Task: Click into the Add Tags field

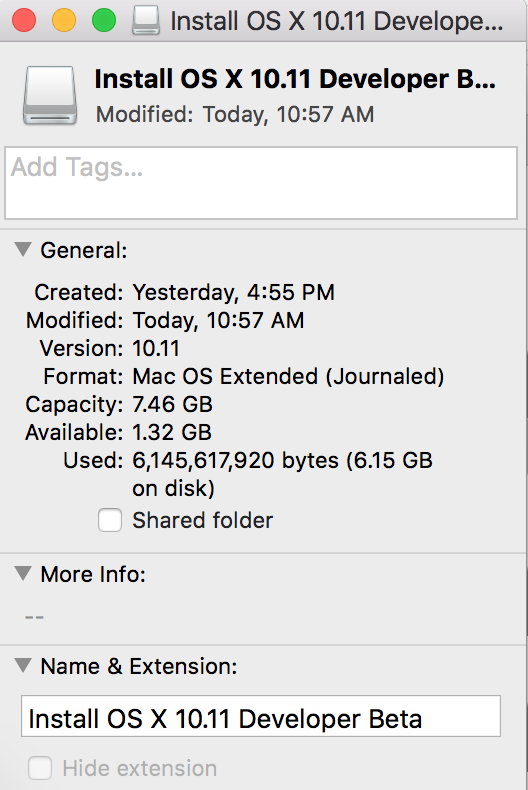Action: 261,183
